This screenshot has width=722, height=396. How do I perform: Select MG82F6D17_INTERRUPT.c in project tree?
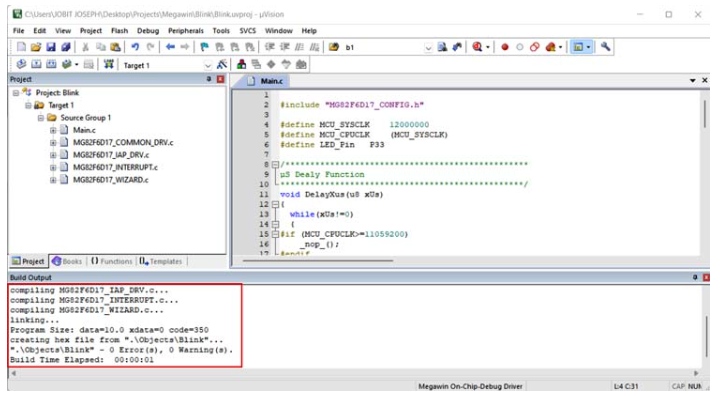[115, 168]
